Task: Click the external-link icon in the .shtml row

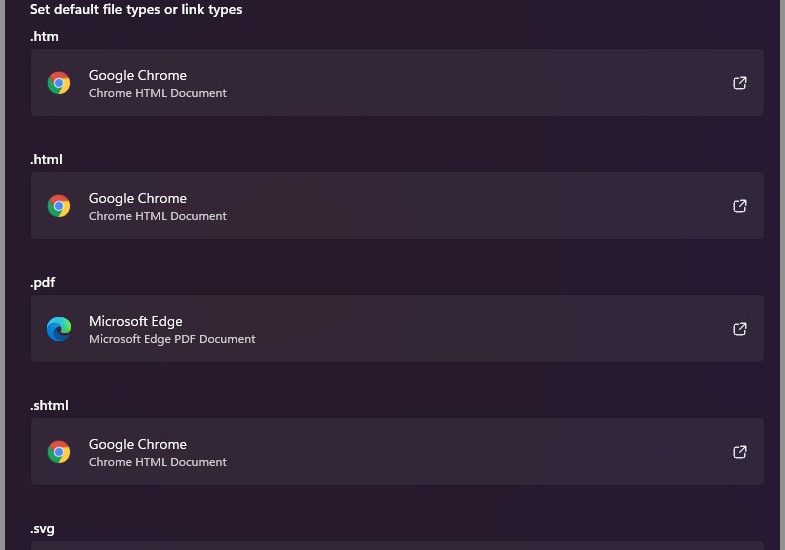Action: (x=740, y=452)
